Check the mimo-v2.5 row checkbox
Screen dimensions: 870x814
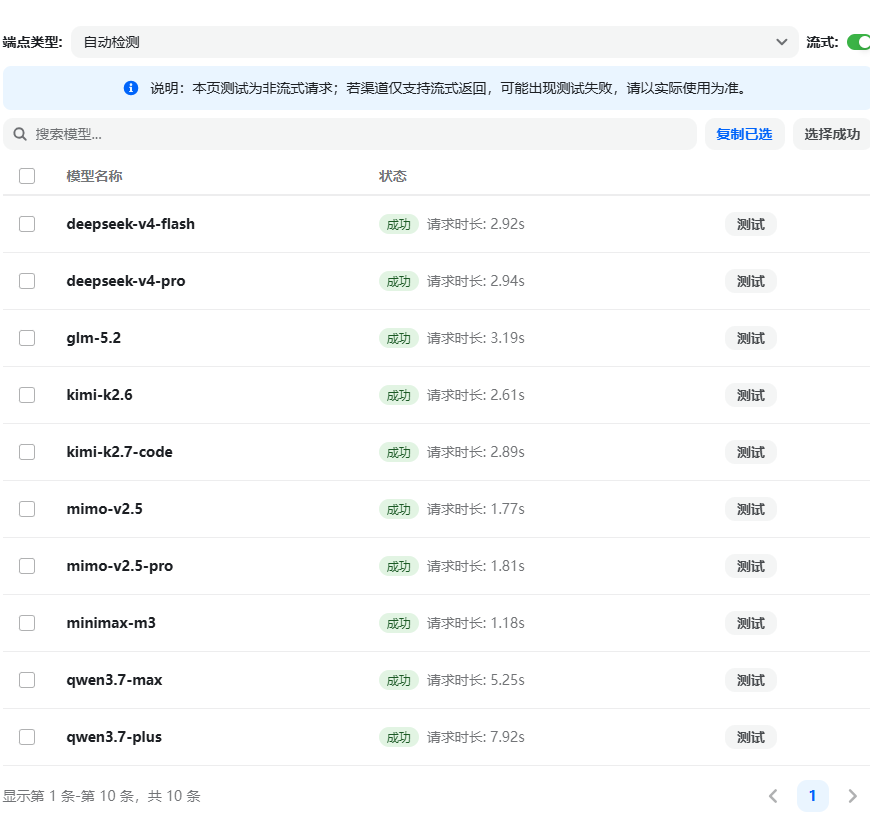[x=27, y=509]
